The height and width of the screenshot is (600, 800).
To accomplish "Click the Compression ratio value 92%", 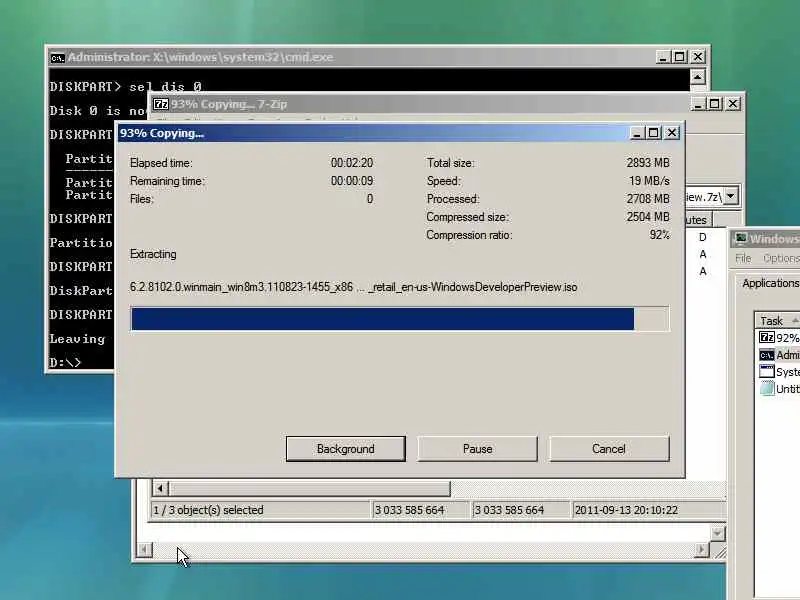I will pyautogui.click(x=660, y=235).
